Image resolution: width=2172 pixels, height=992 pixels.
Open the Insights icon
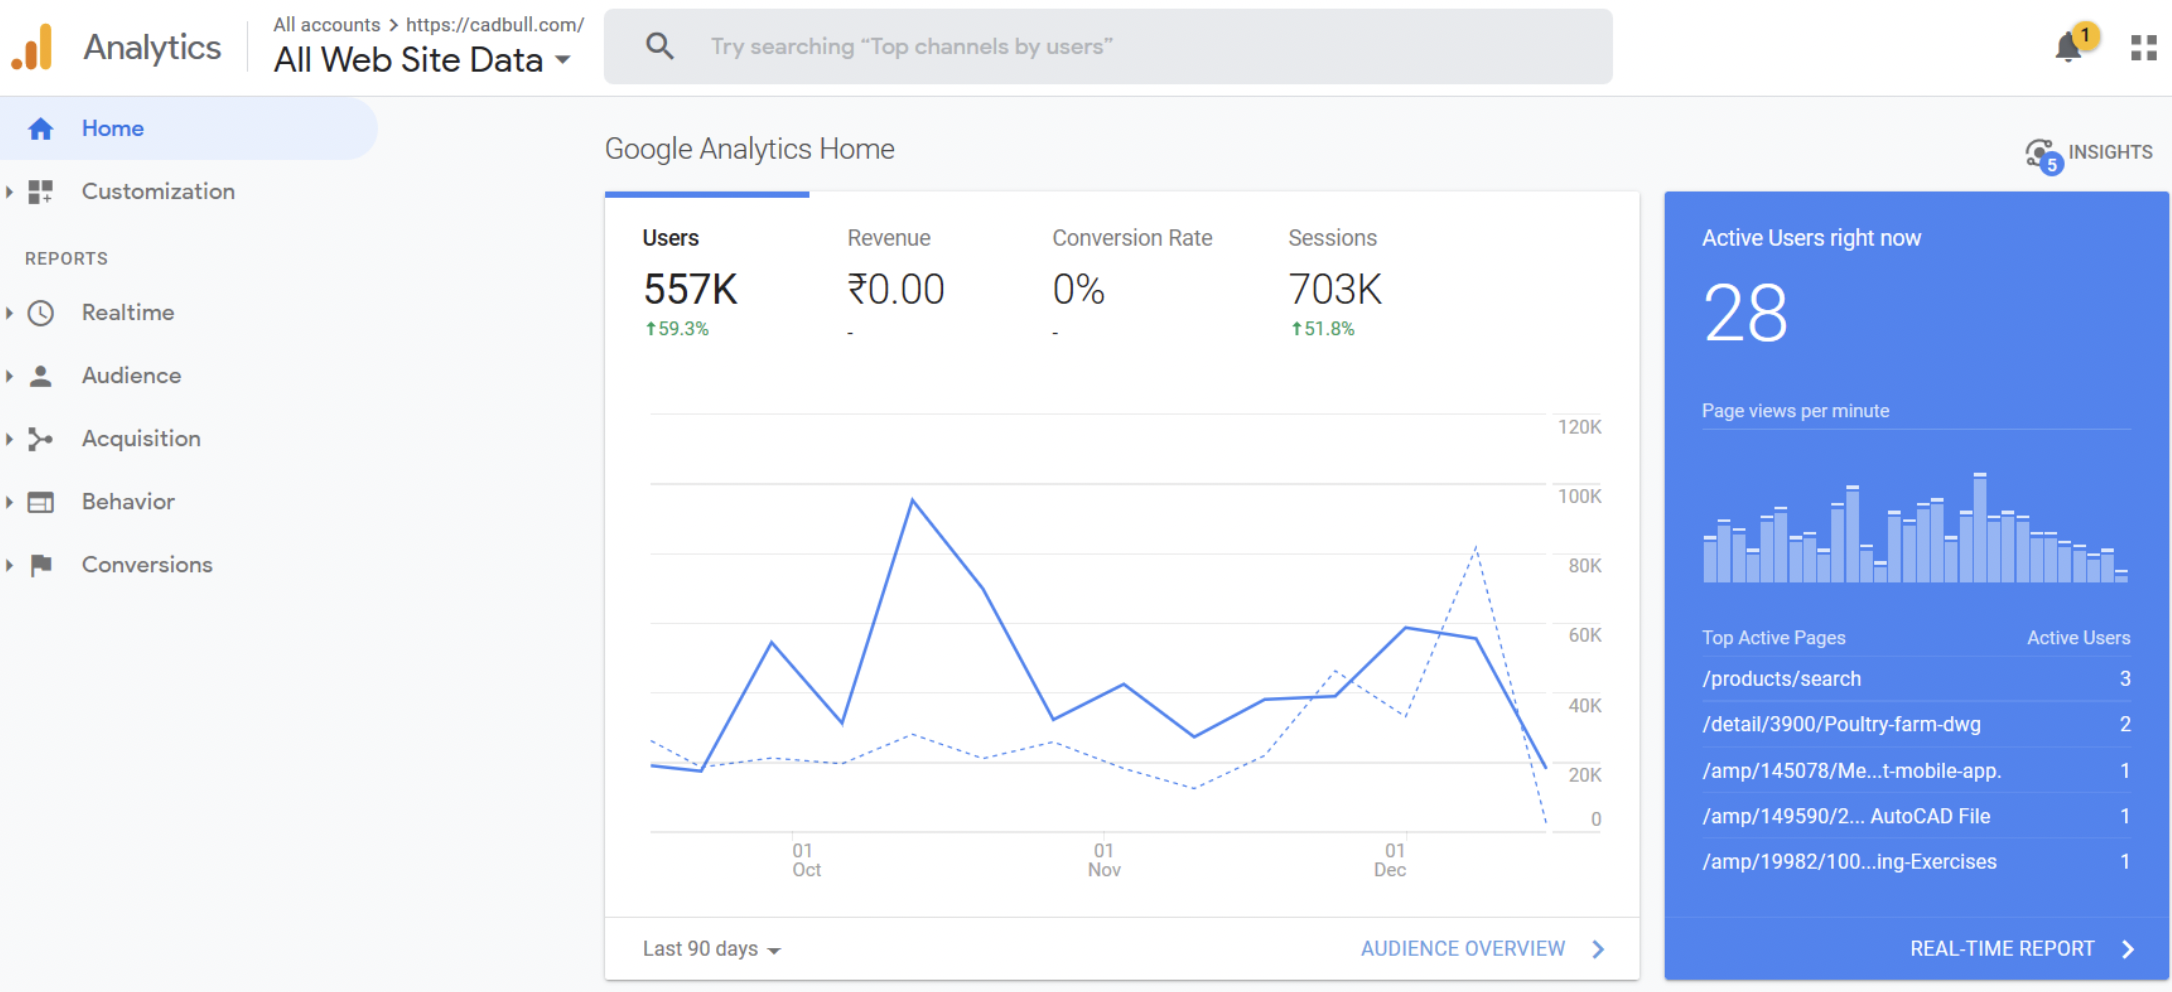click(2042, 154)
